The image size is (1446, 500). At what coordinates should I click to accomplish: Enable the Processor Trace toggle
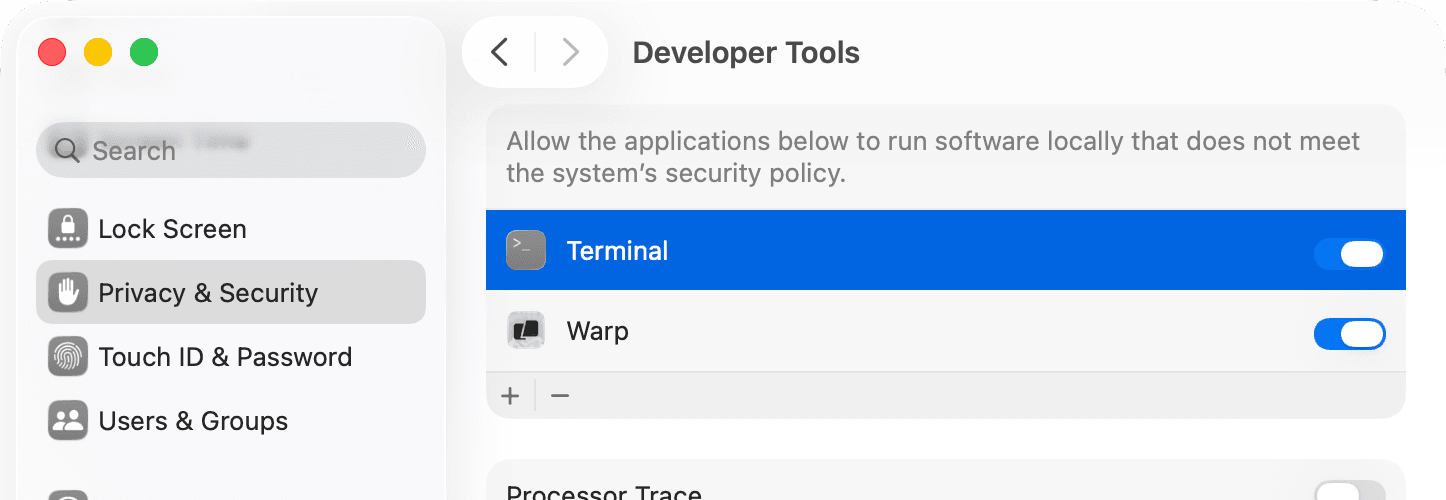(1349, 491)
